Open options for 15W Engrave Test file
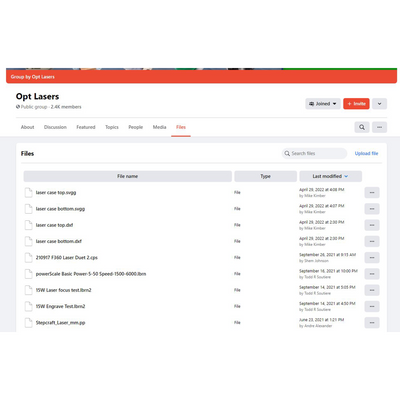Image resolution: width=400 pixels, height=400 pixels. click(372, 306)
